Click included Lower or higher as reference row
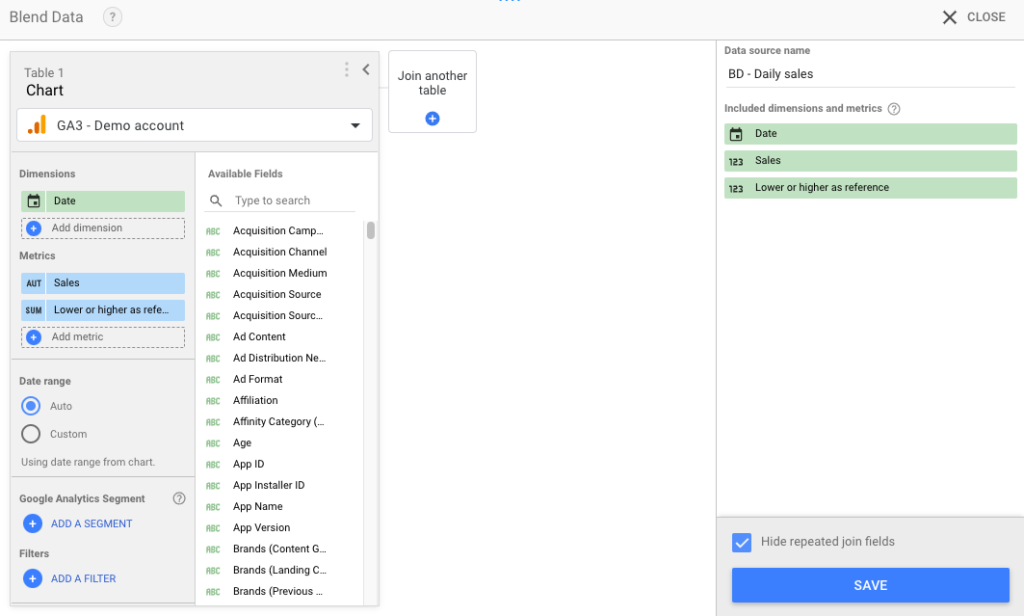 [x=871, y=187]
